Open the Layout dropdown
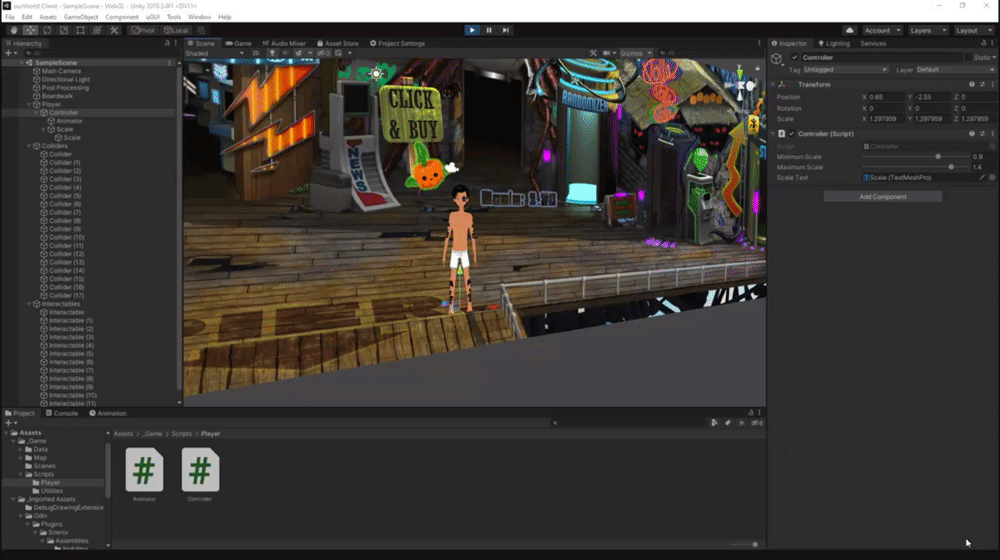This screenshot has width=1000, height=560. pos(971,30)
